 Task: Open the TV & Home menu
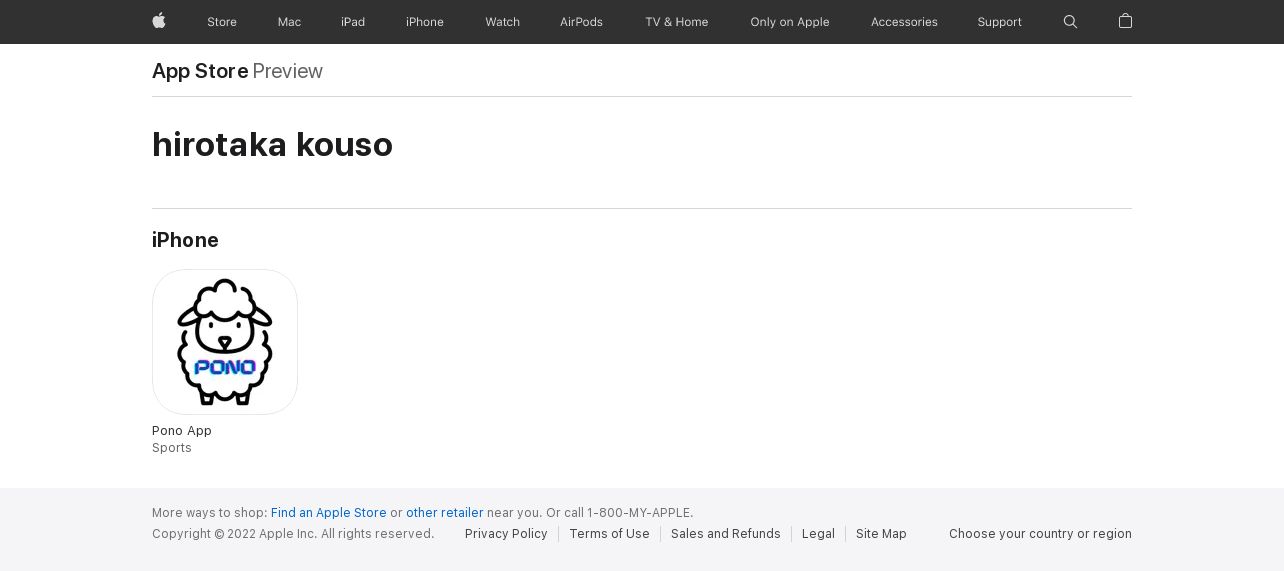tap(677, 22)
